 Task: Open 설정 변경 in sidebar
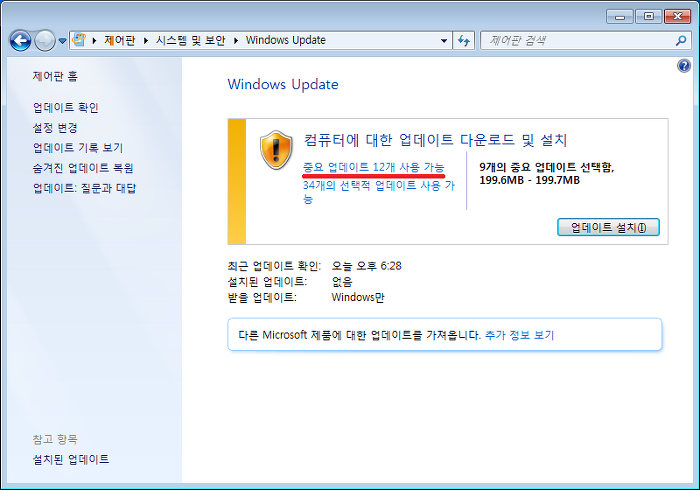(55, 128)
